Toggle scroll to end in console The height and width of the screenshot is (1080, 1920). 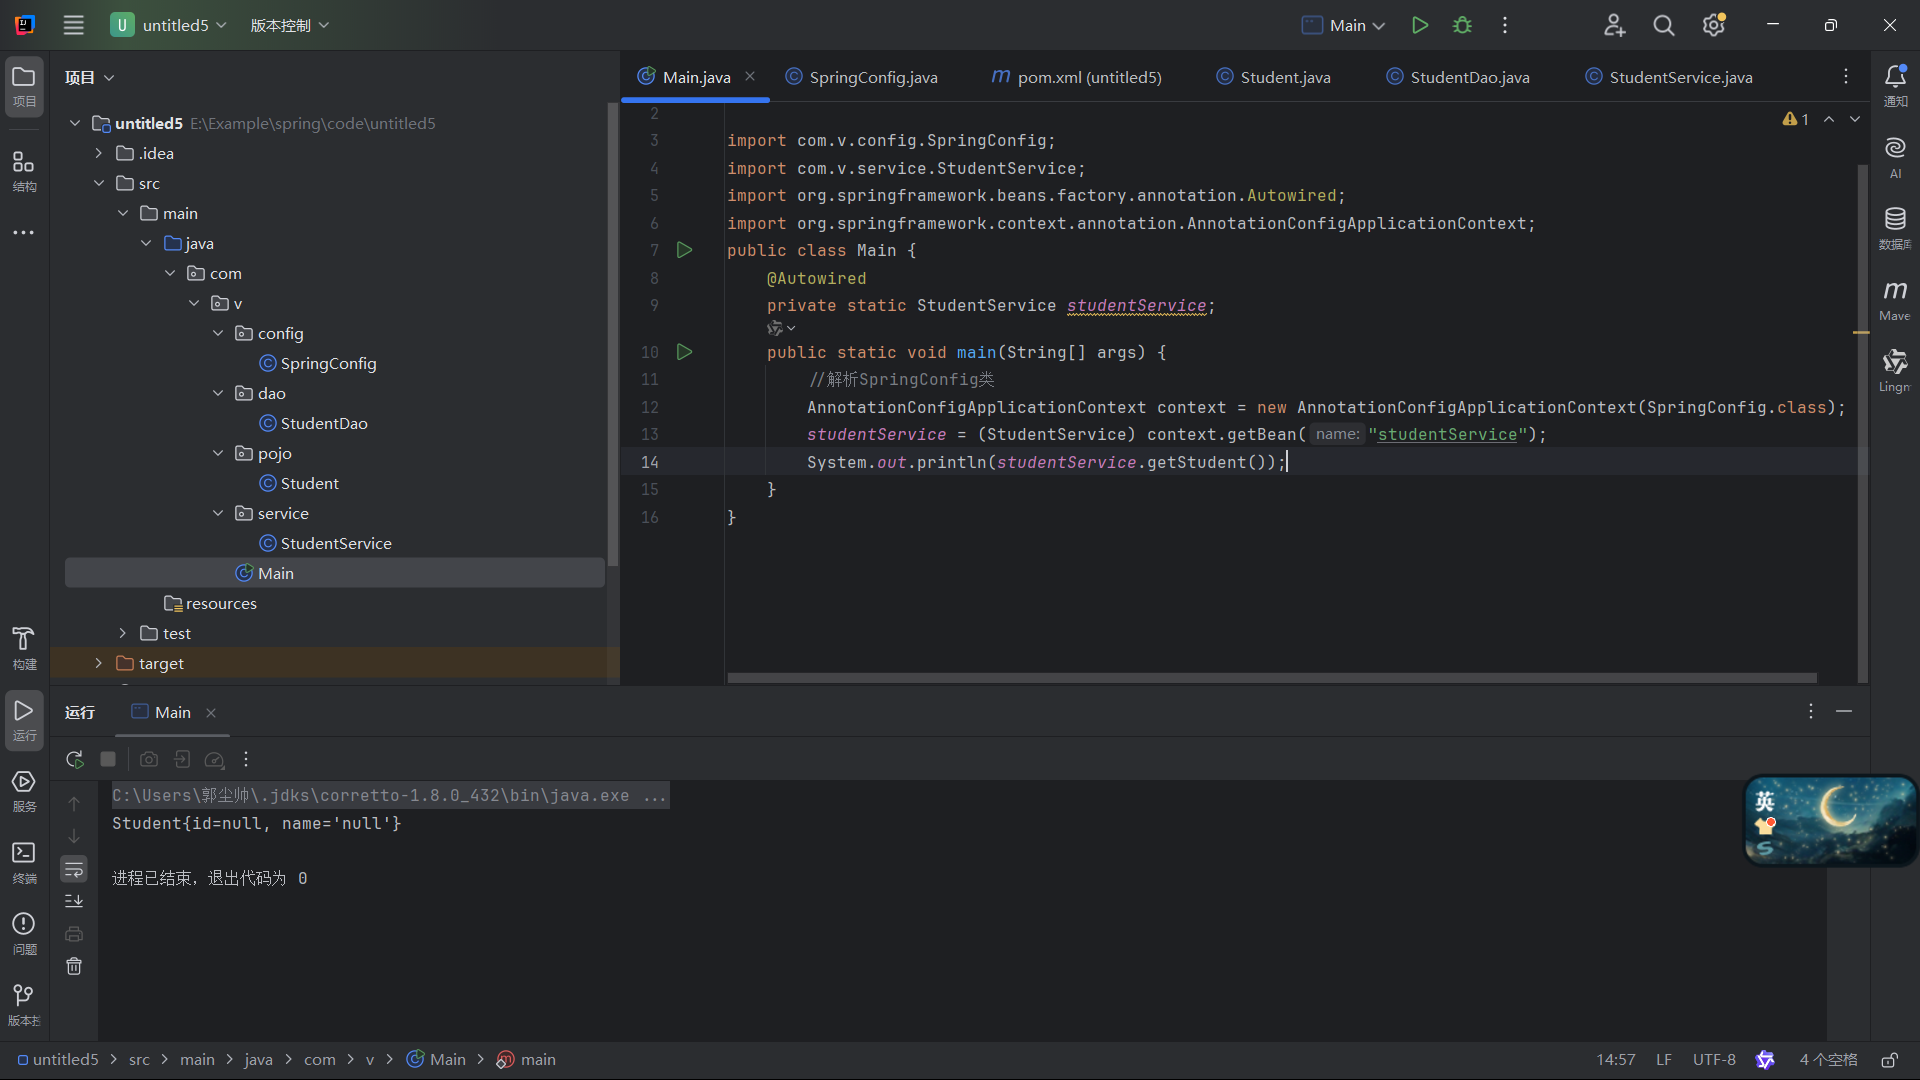coord(74,901)
